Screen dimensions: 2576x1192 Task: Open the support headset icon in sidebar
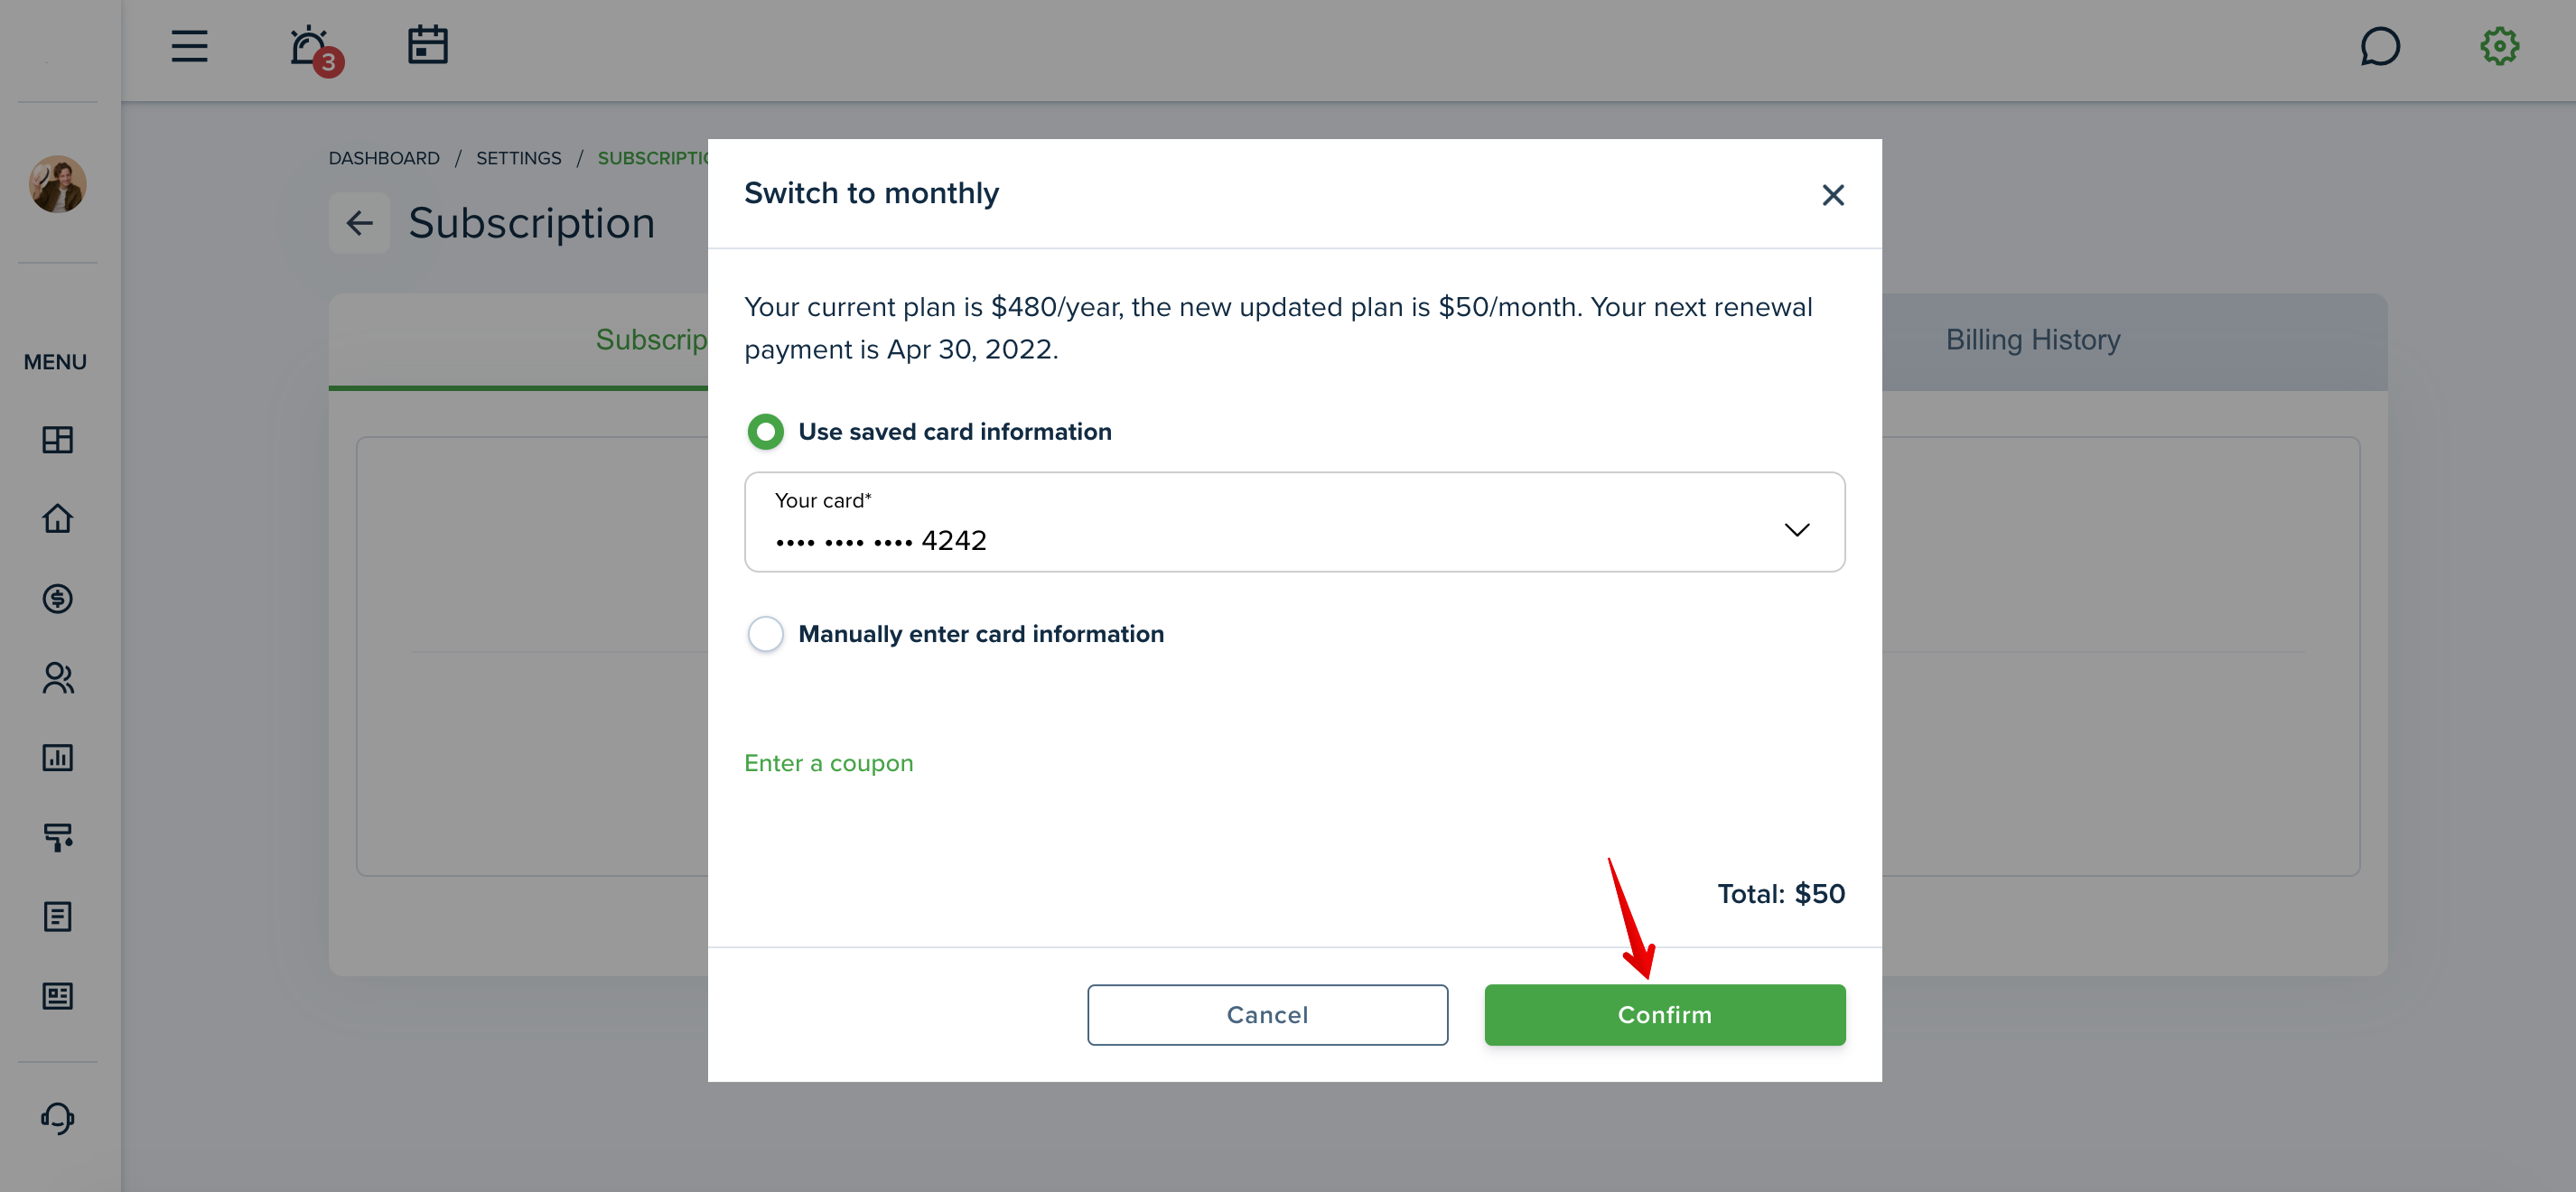point(57,1117)
